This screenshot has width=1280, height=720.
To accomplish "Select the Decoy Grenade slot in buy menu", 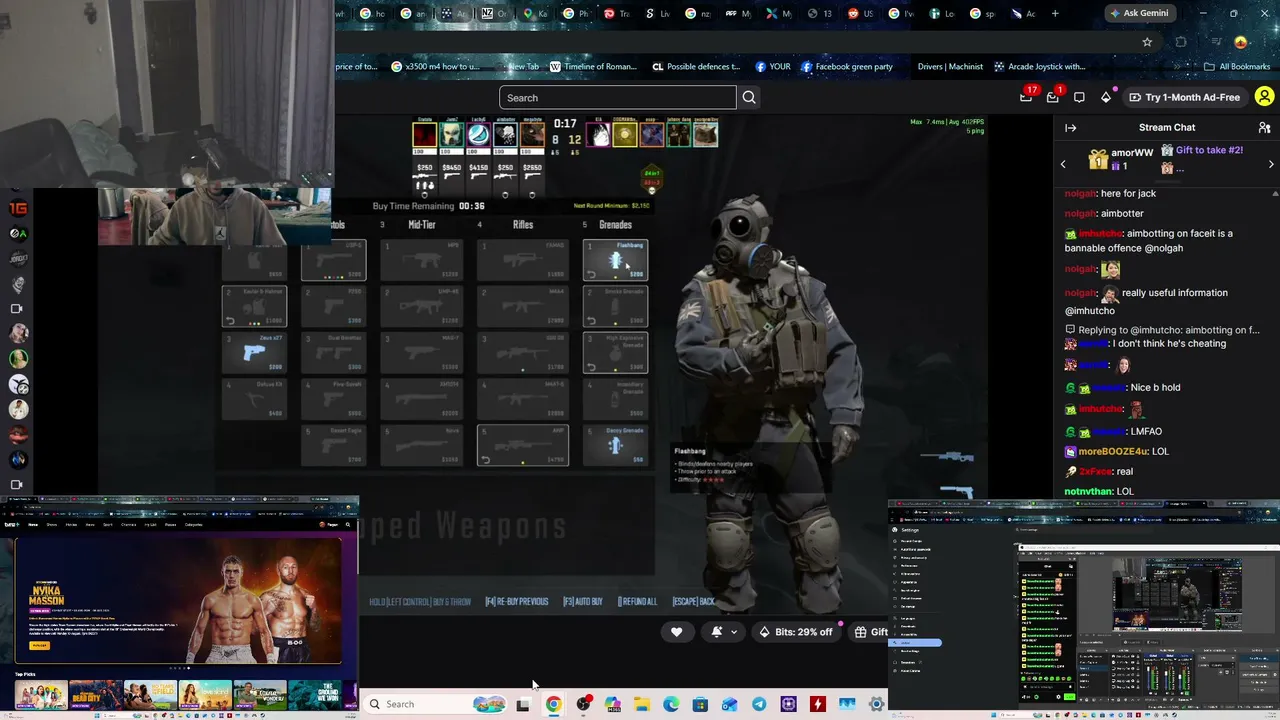I will tap(615, 446).
